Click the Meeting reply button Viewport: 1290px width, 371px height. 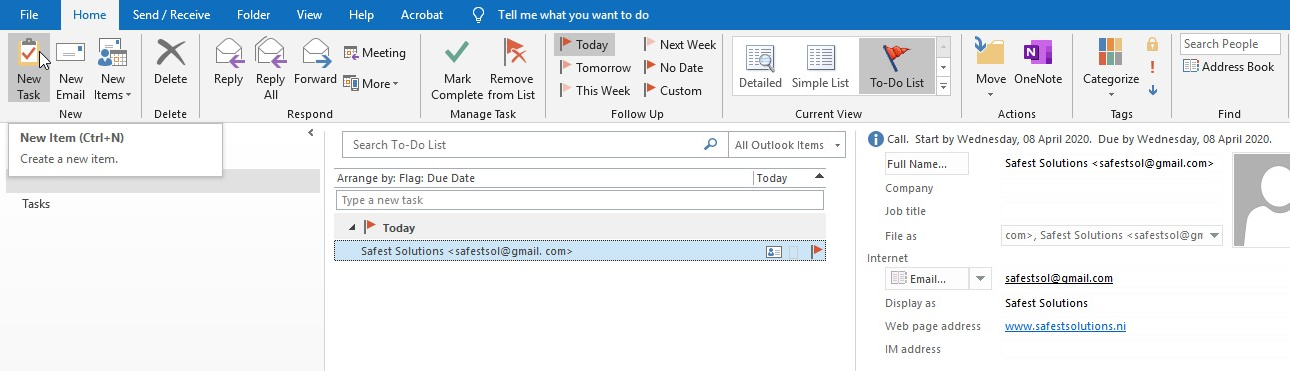click(x=375, y=53)
